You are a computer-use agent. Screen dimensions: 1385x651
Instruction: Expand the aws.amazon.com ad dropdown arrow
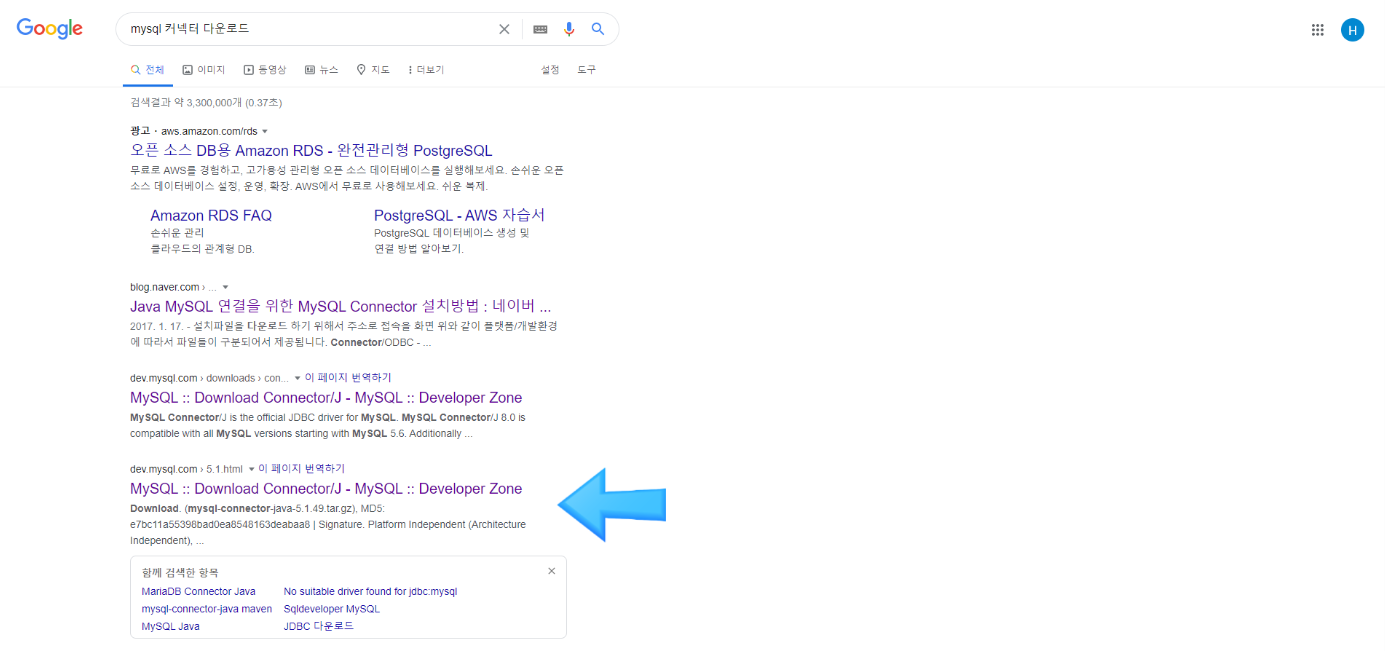pos(265,131)
